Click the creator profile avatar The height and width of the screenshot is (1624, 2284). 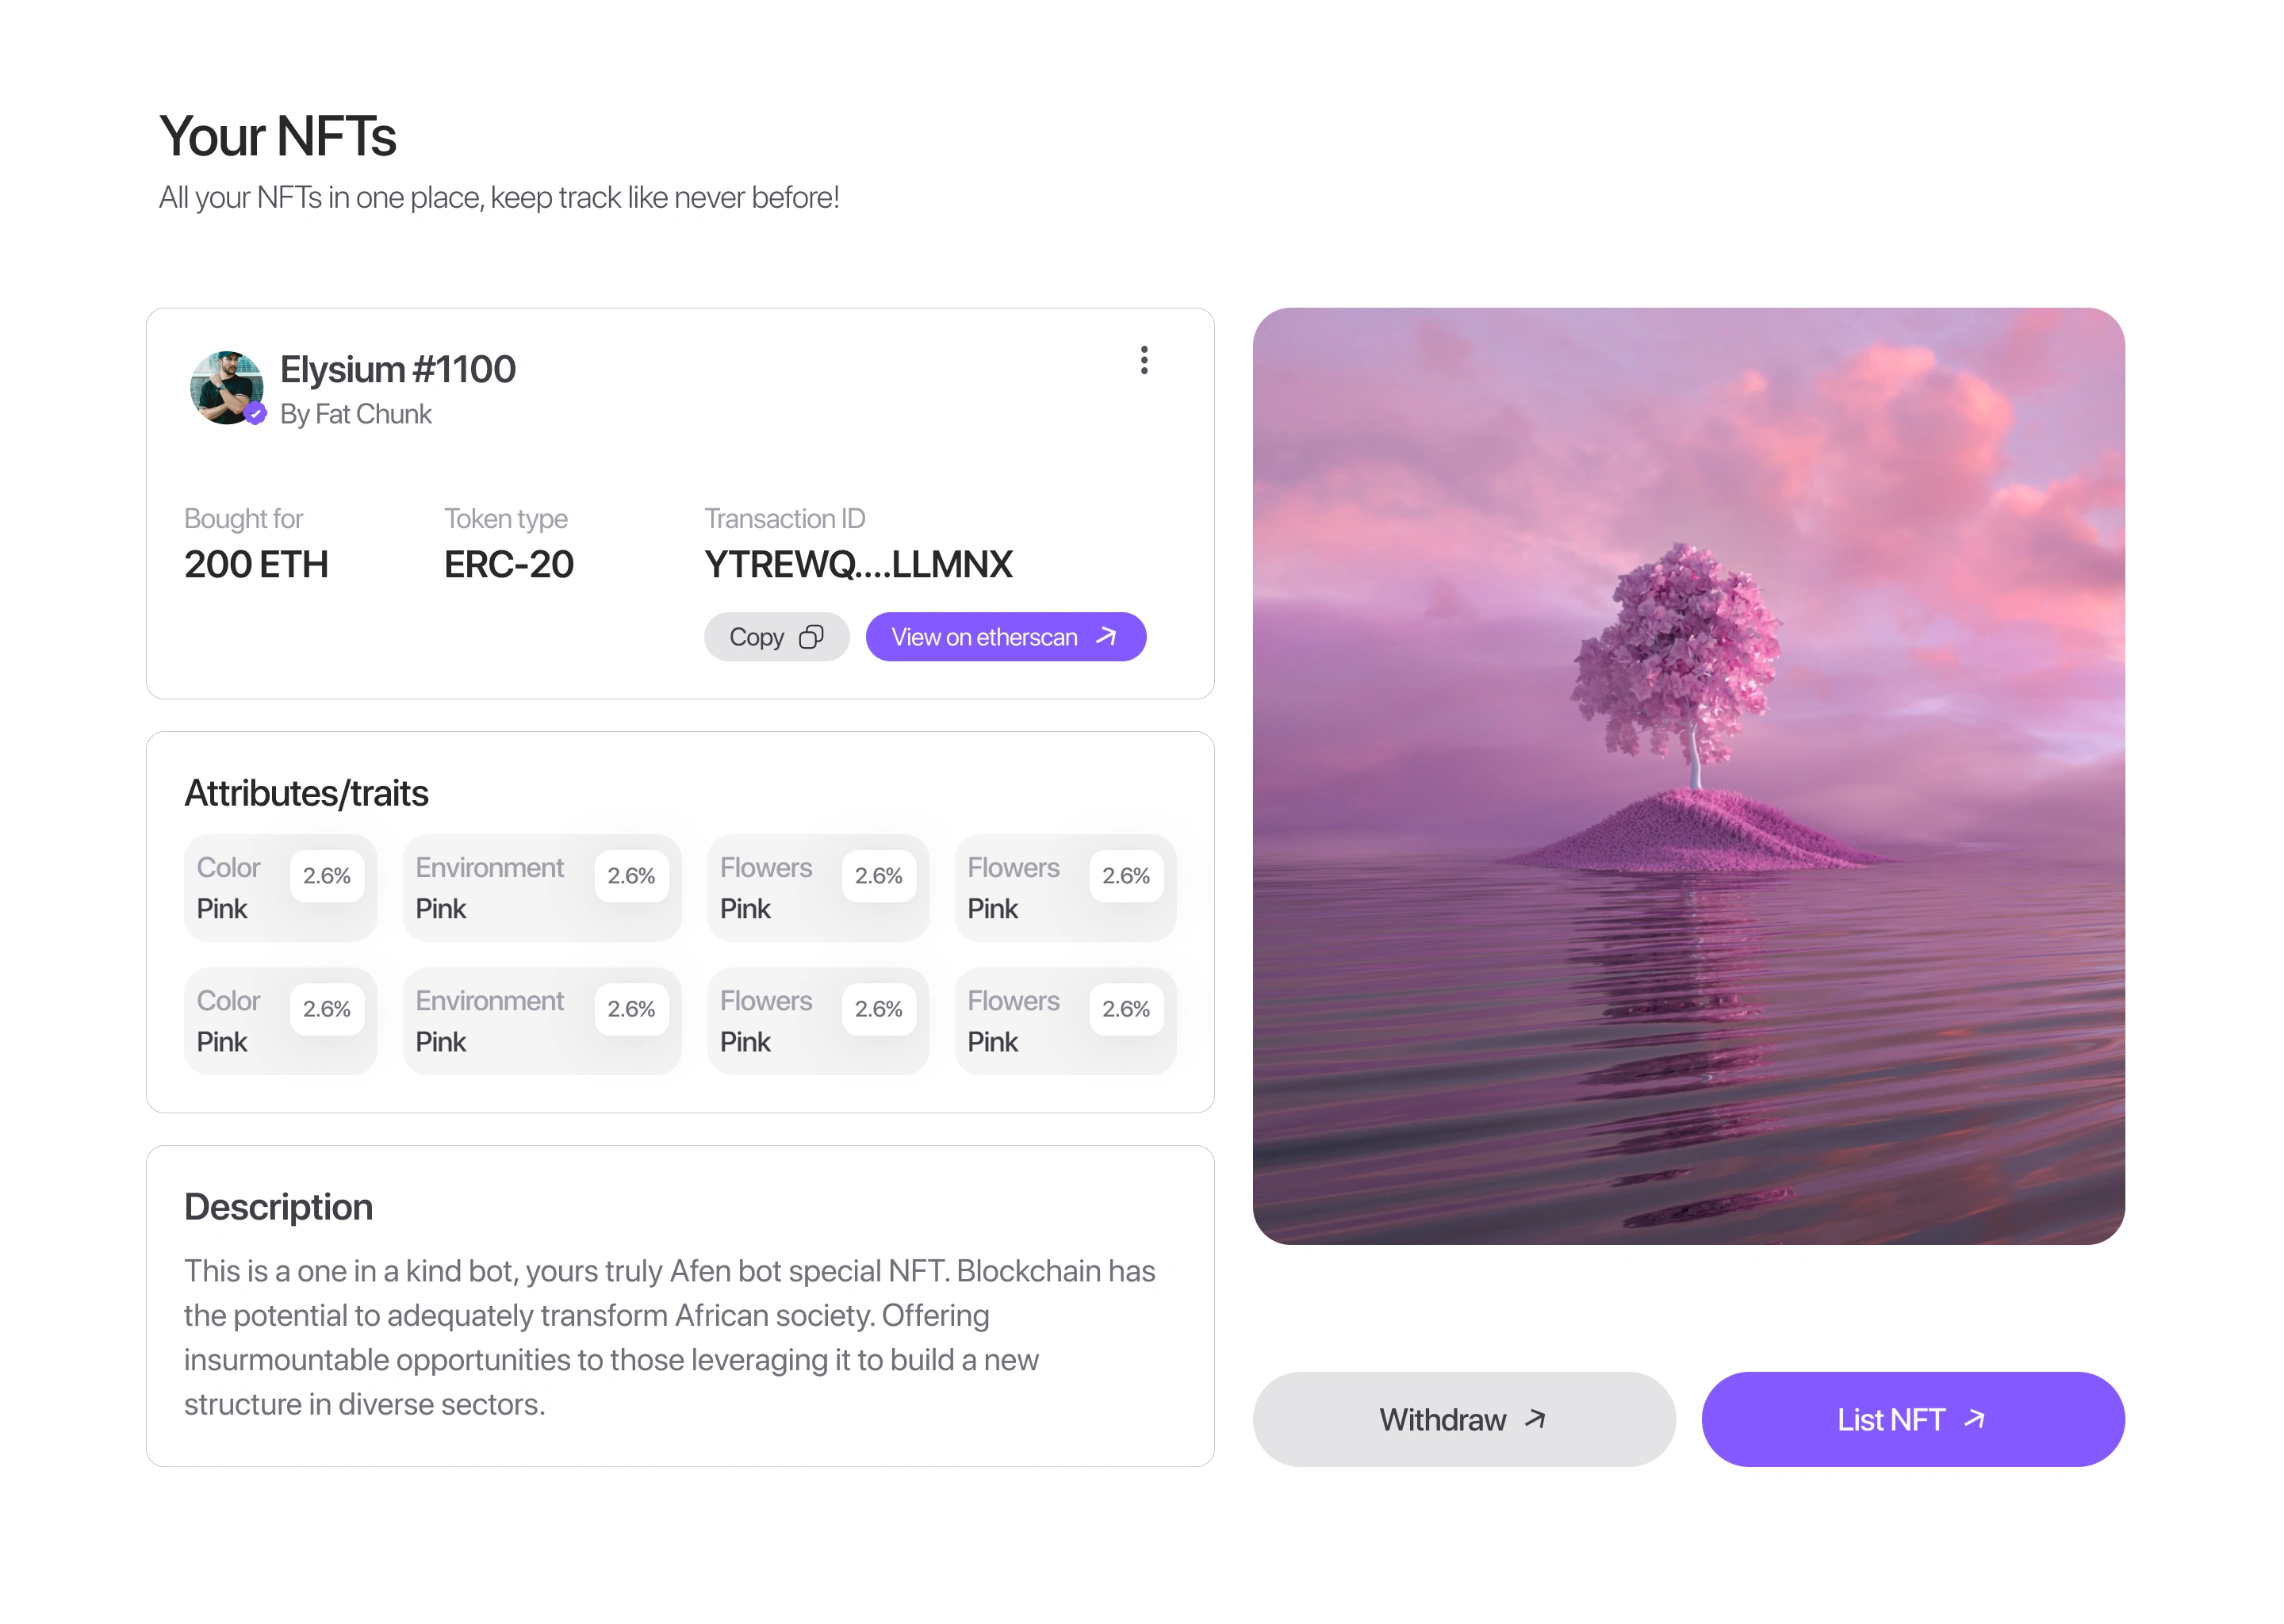click(x=226, y=386)
